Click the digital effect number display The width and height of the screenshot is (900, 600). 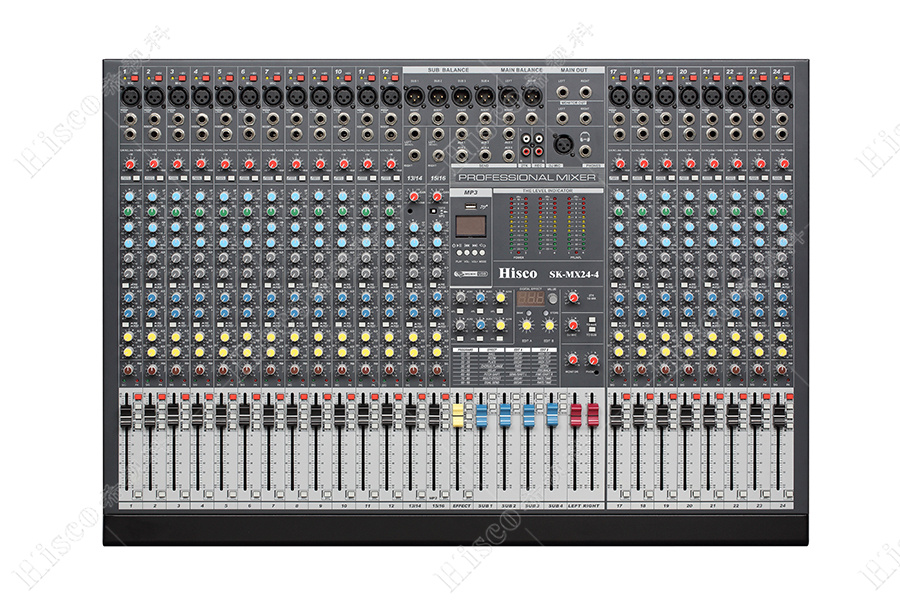point(529,299)
